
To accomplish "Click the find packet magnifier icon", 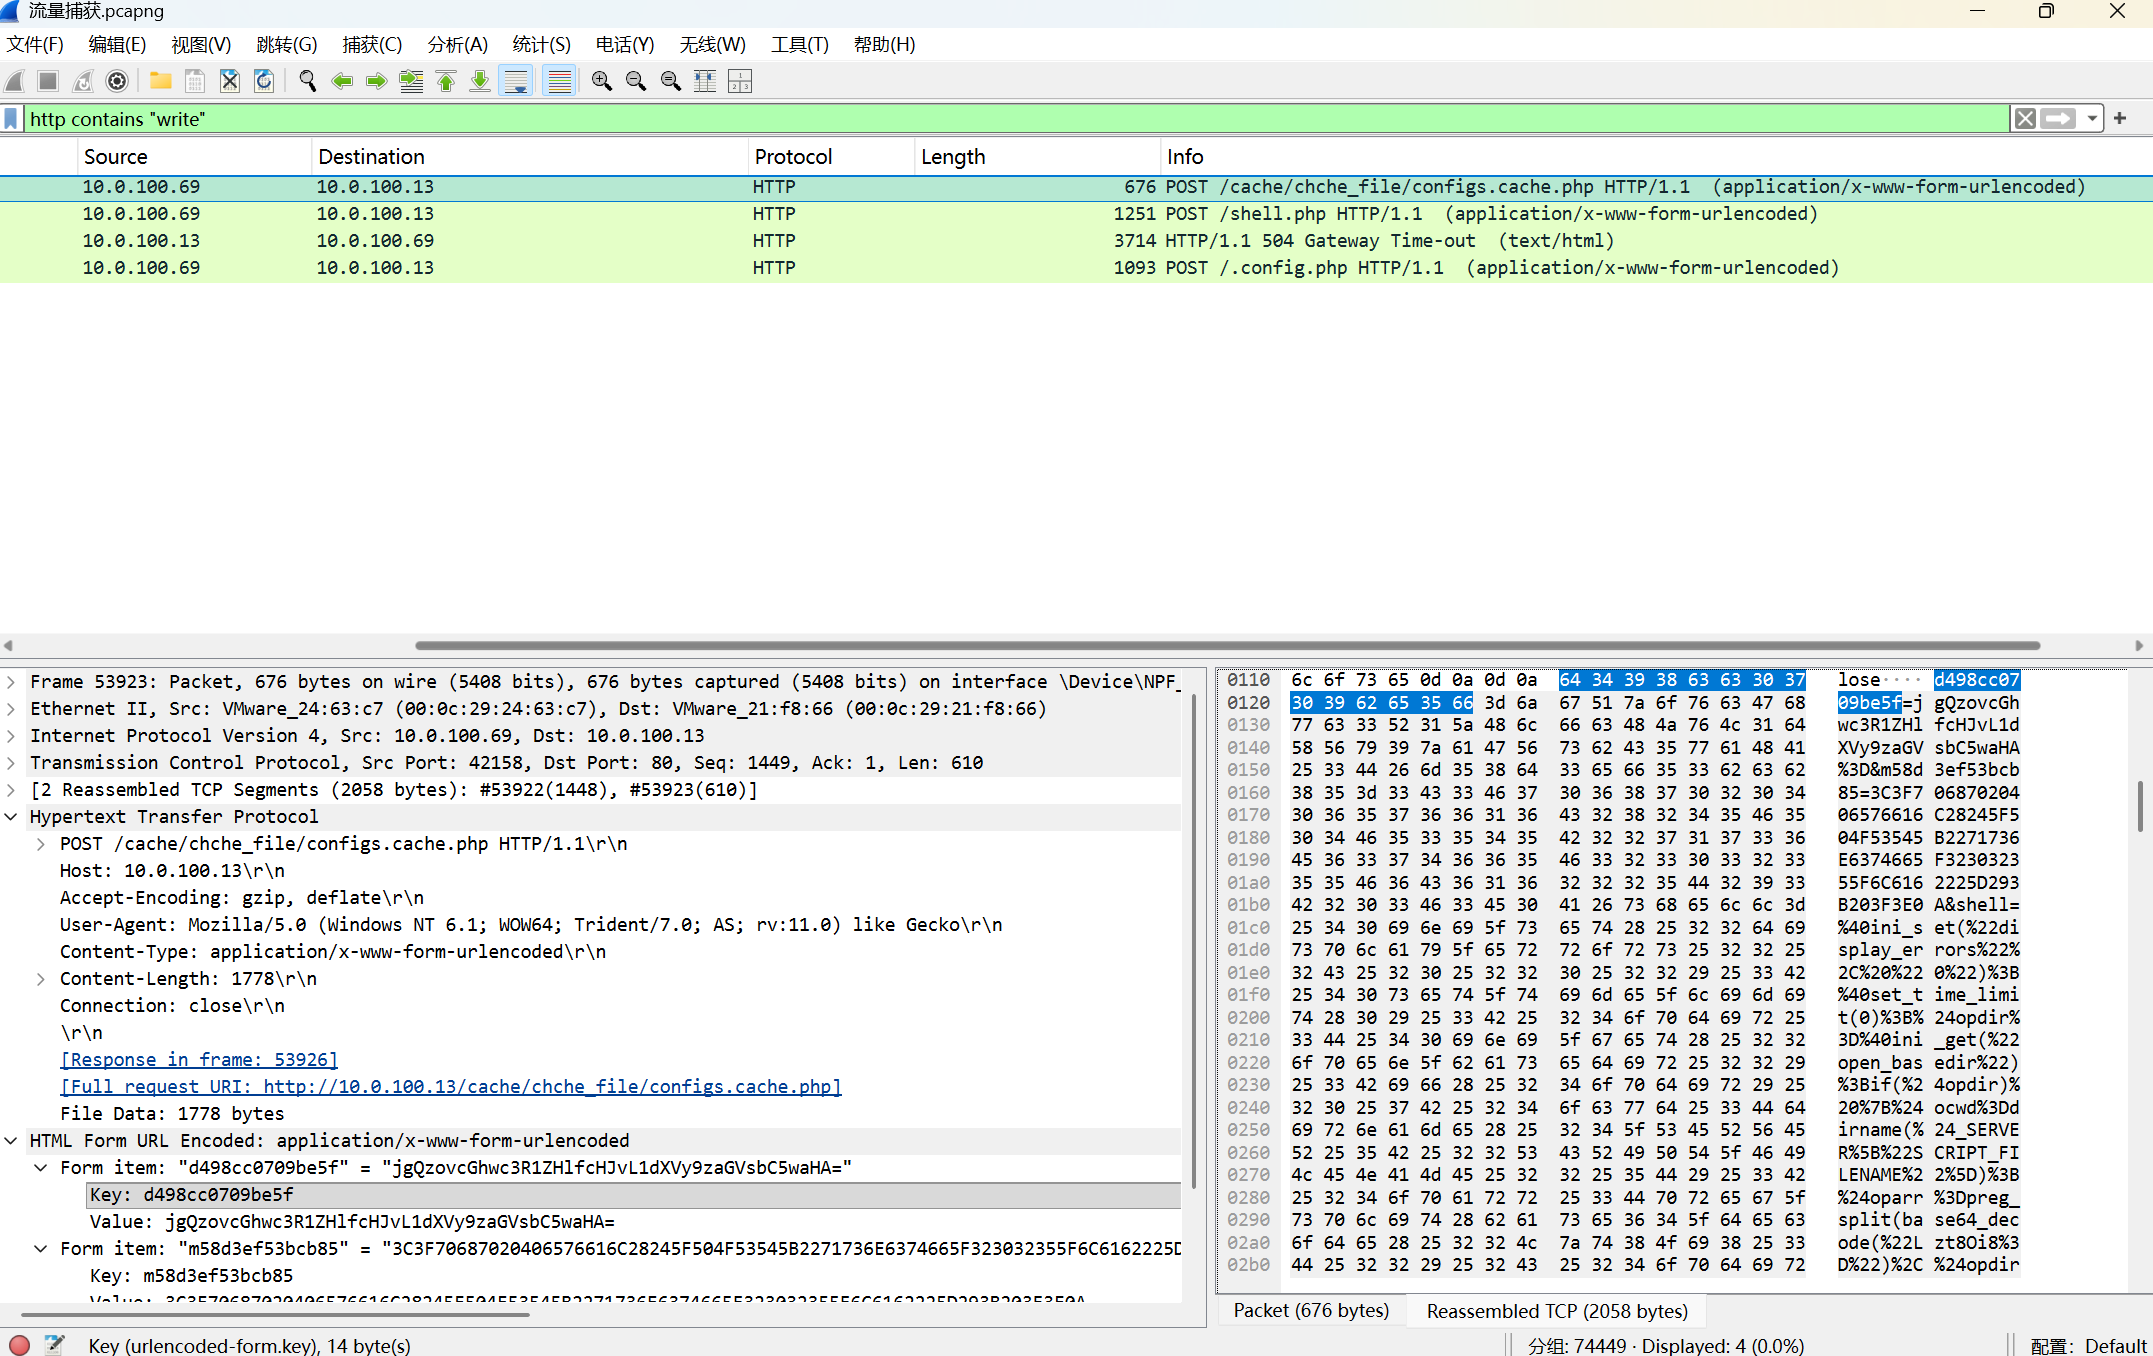I will tap(307, 81).
